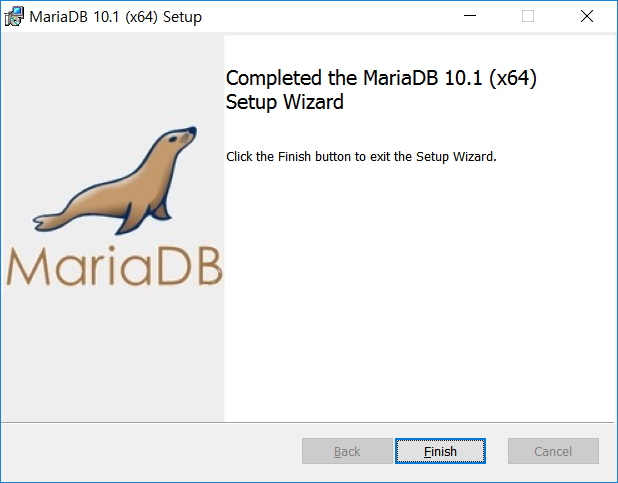Close the setup wizard with the X
Image resolution: width=618 pixels, height=483 pixels.
point(586,16)
